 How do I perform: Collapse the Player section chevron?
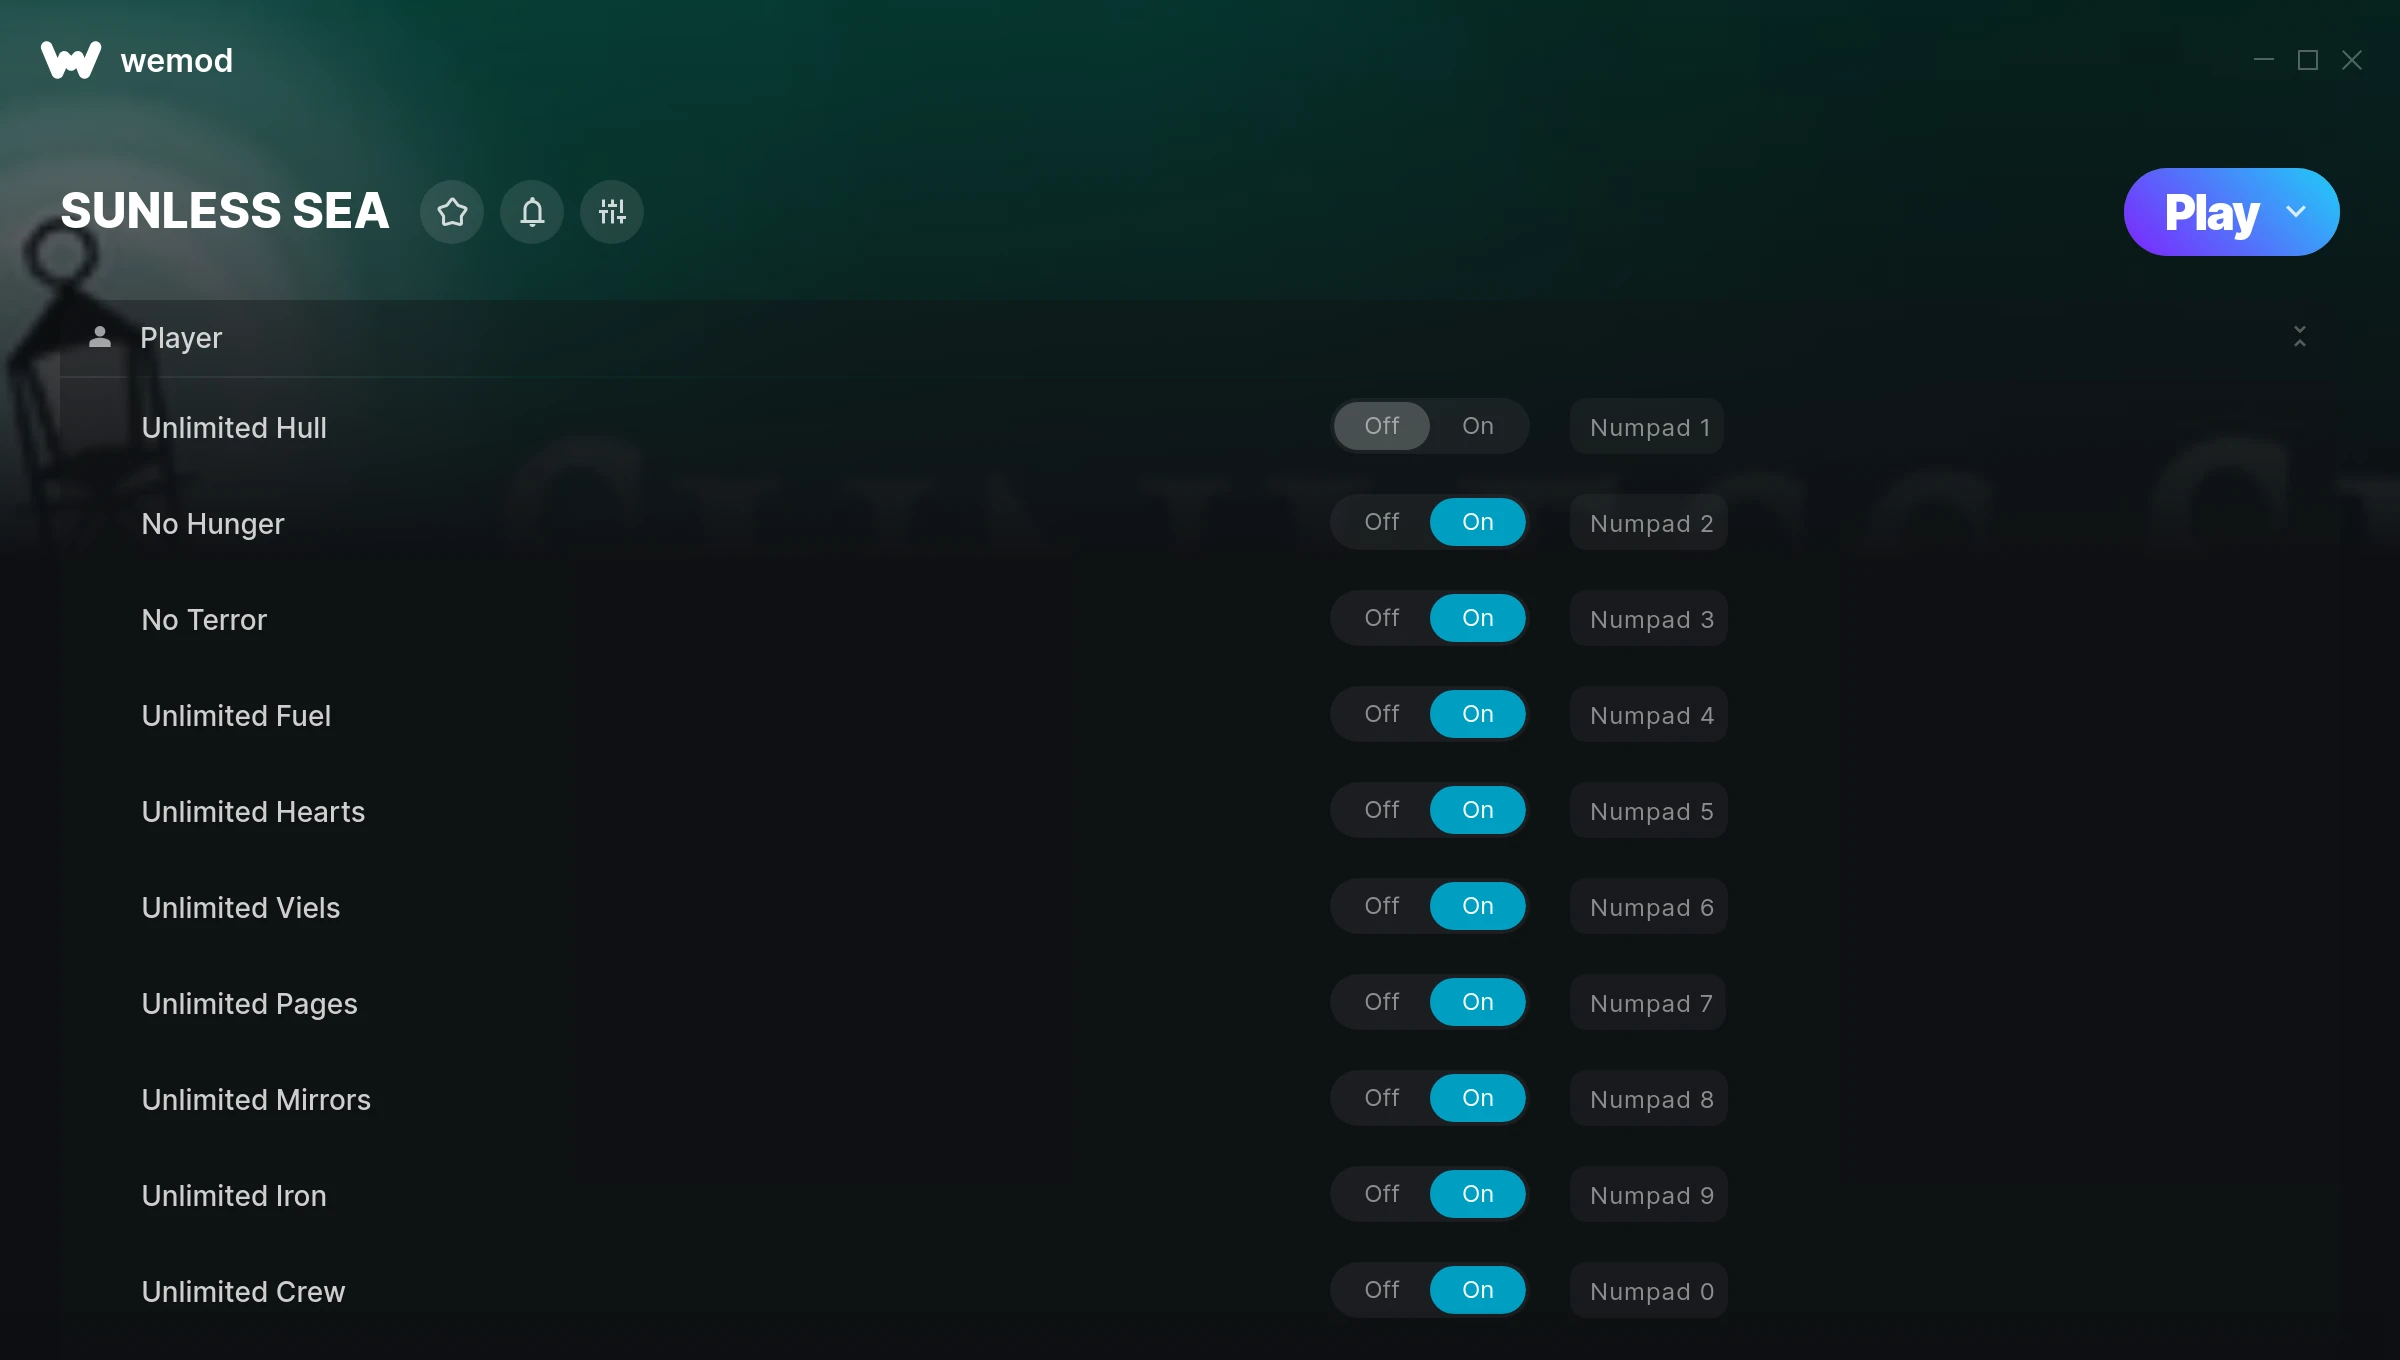2300,337
